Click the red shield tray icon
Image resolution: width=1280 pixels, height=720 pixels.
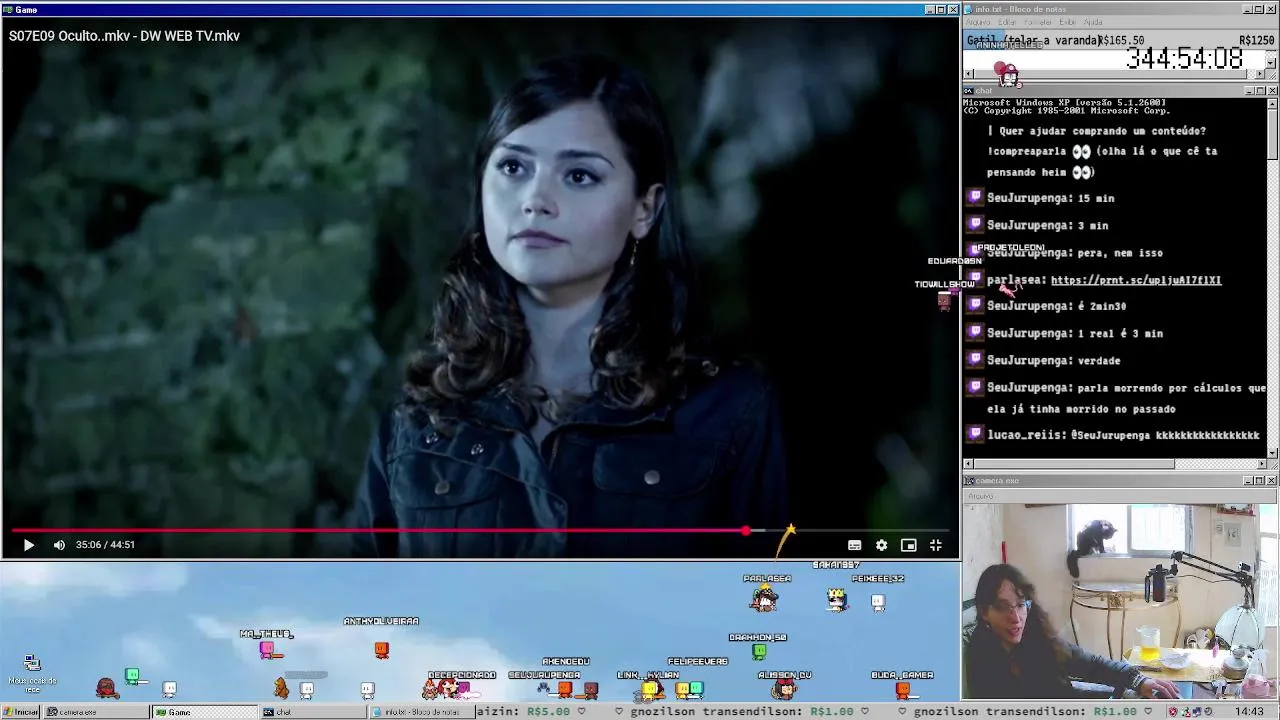coord(1172,712)
